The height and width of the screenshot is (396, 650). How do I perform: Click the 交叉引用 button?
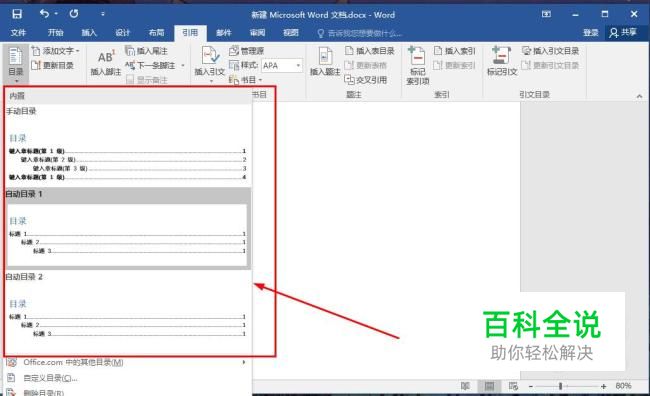366,80
